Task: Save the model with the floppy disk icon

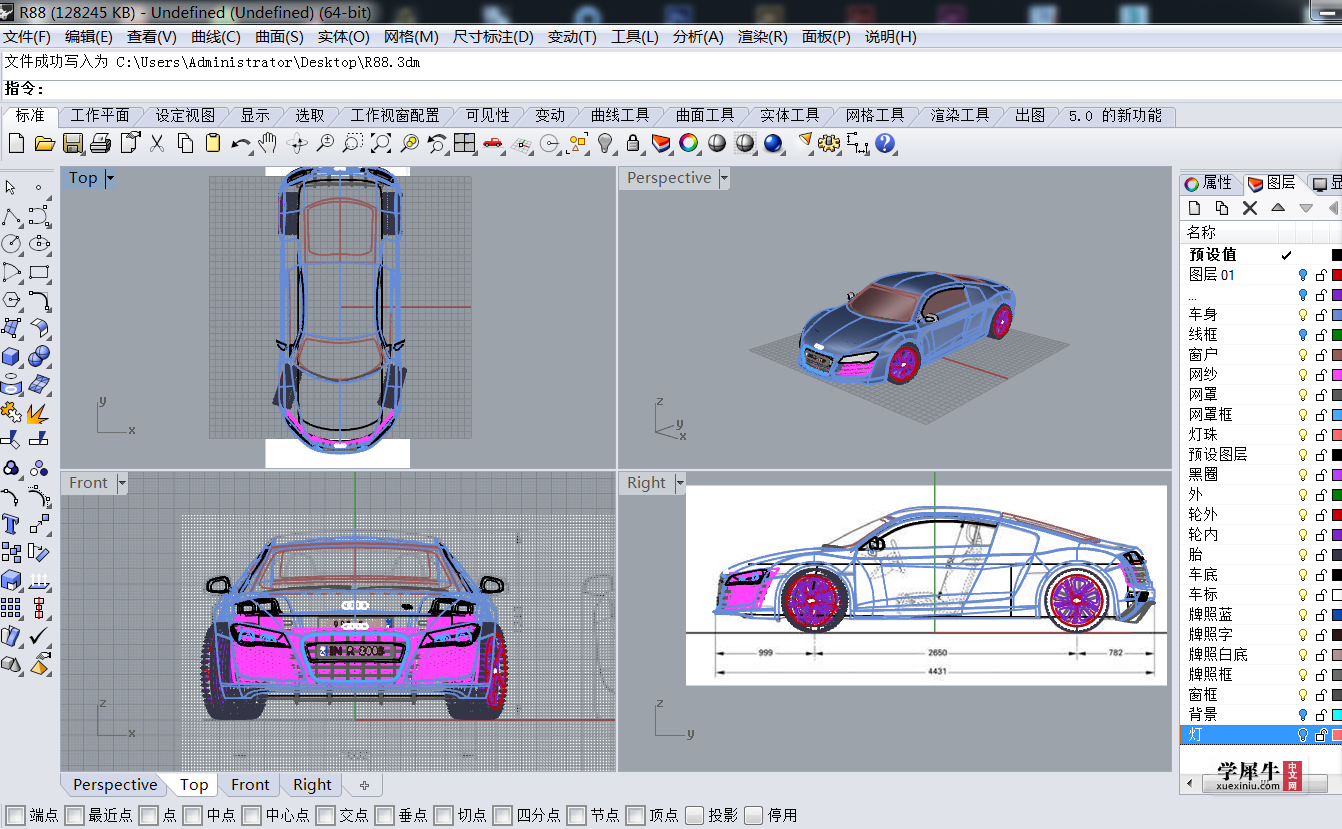Action: 72,143
